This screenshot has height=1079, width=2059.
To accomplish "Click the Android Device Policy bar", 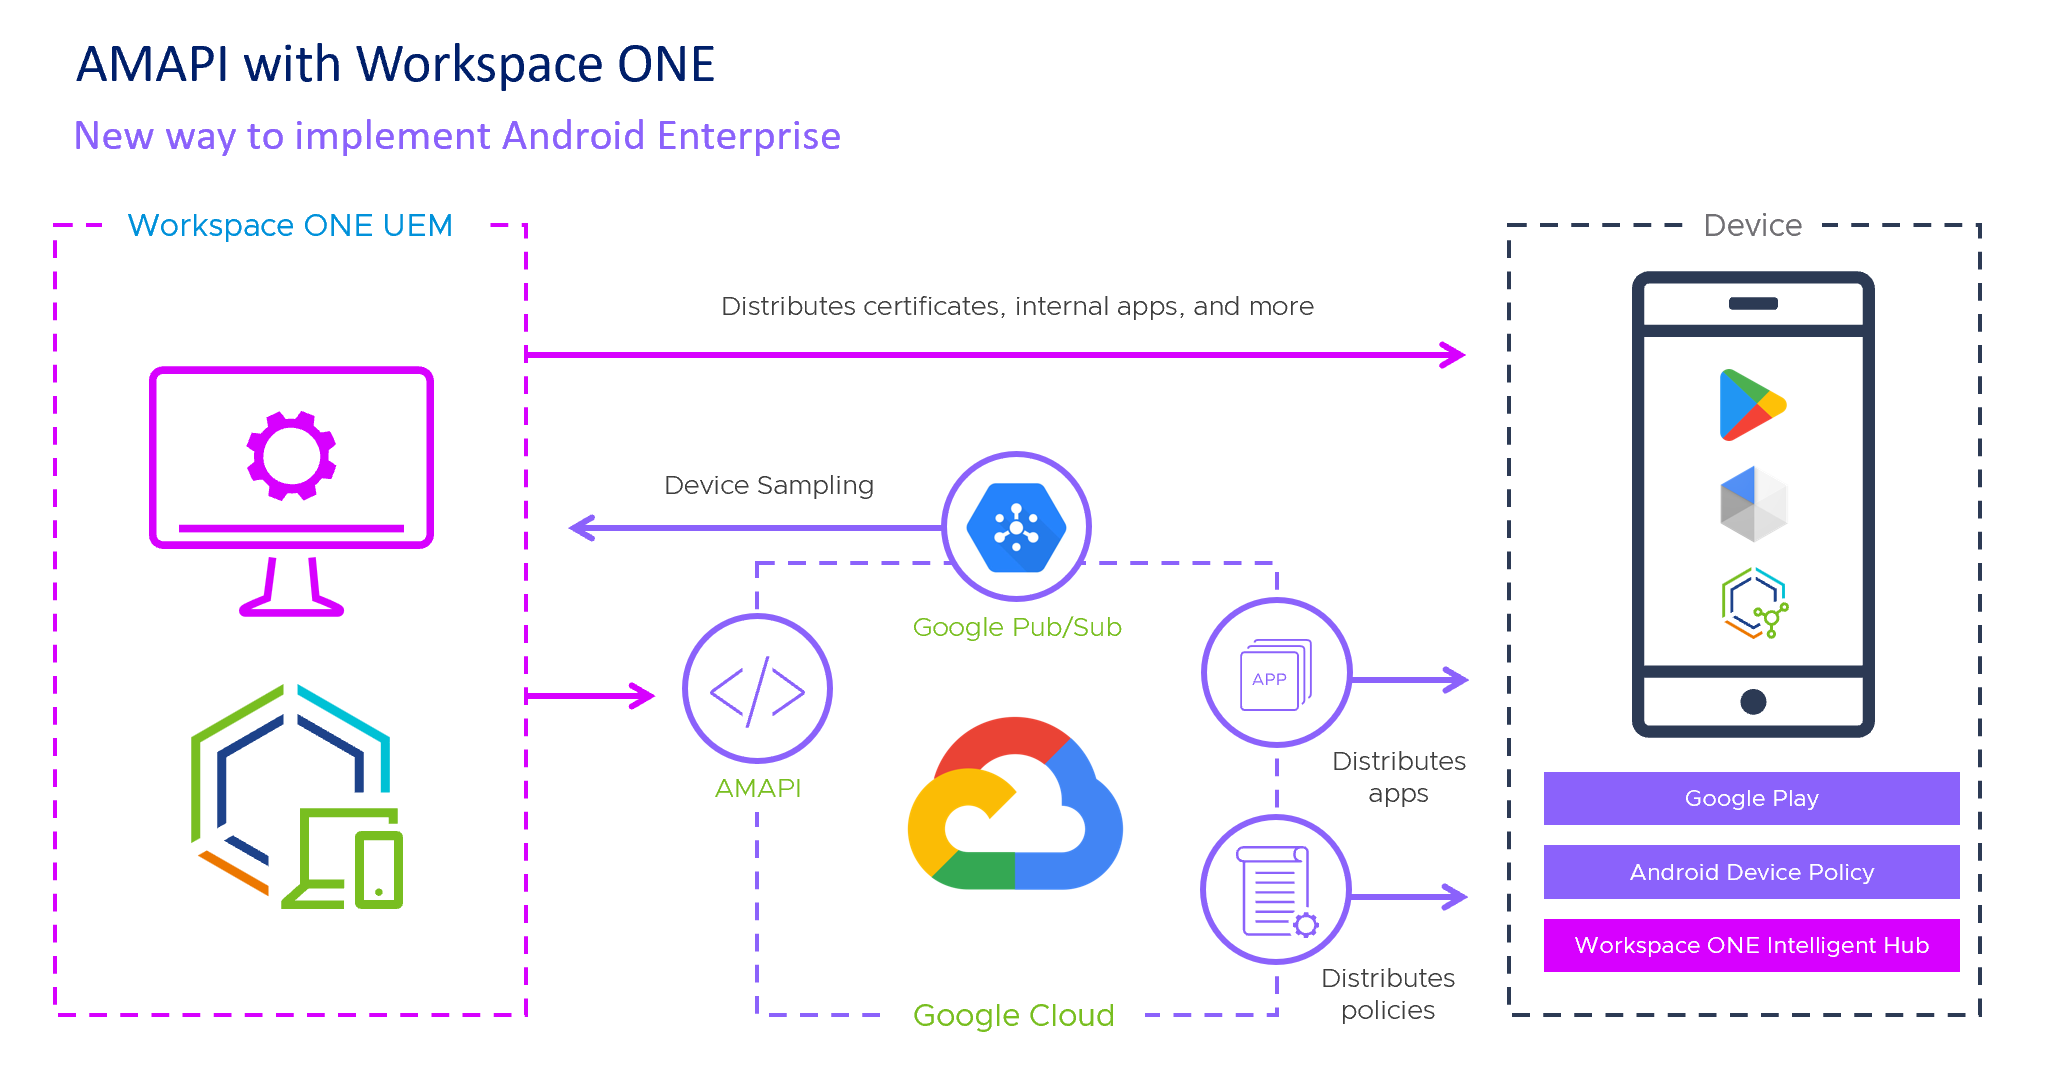I will pyautogui.click(x=1751, y=872).
